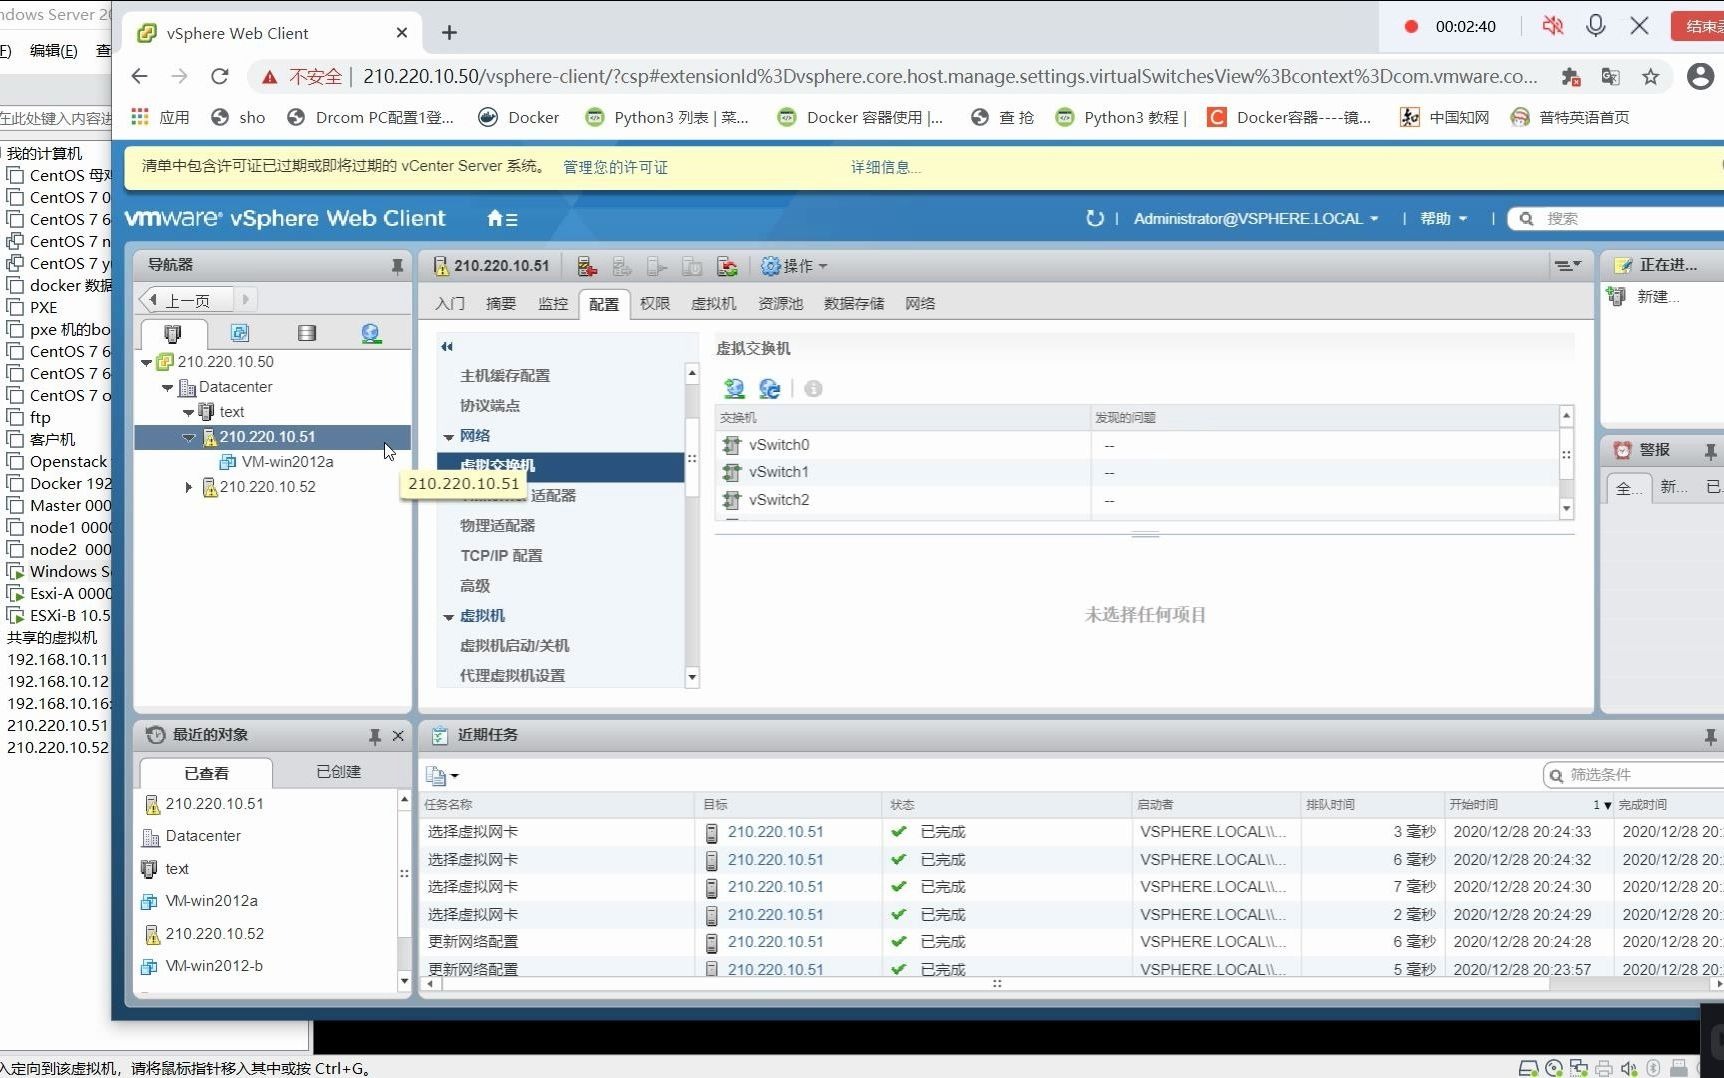Open the recent tasks export dropdown
The image size is (1724, 1078).
click(x=442, y=775)
